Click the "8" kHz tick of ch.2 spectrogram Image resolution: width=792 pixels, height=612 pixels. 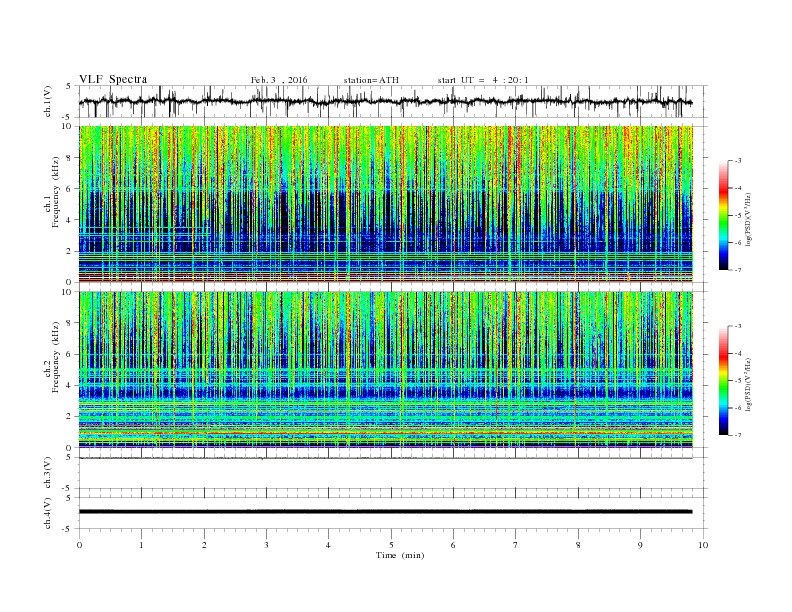point(69,323)
